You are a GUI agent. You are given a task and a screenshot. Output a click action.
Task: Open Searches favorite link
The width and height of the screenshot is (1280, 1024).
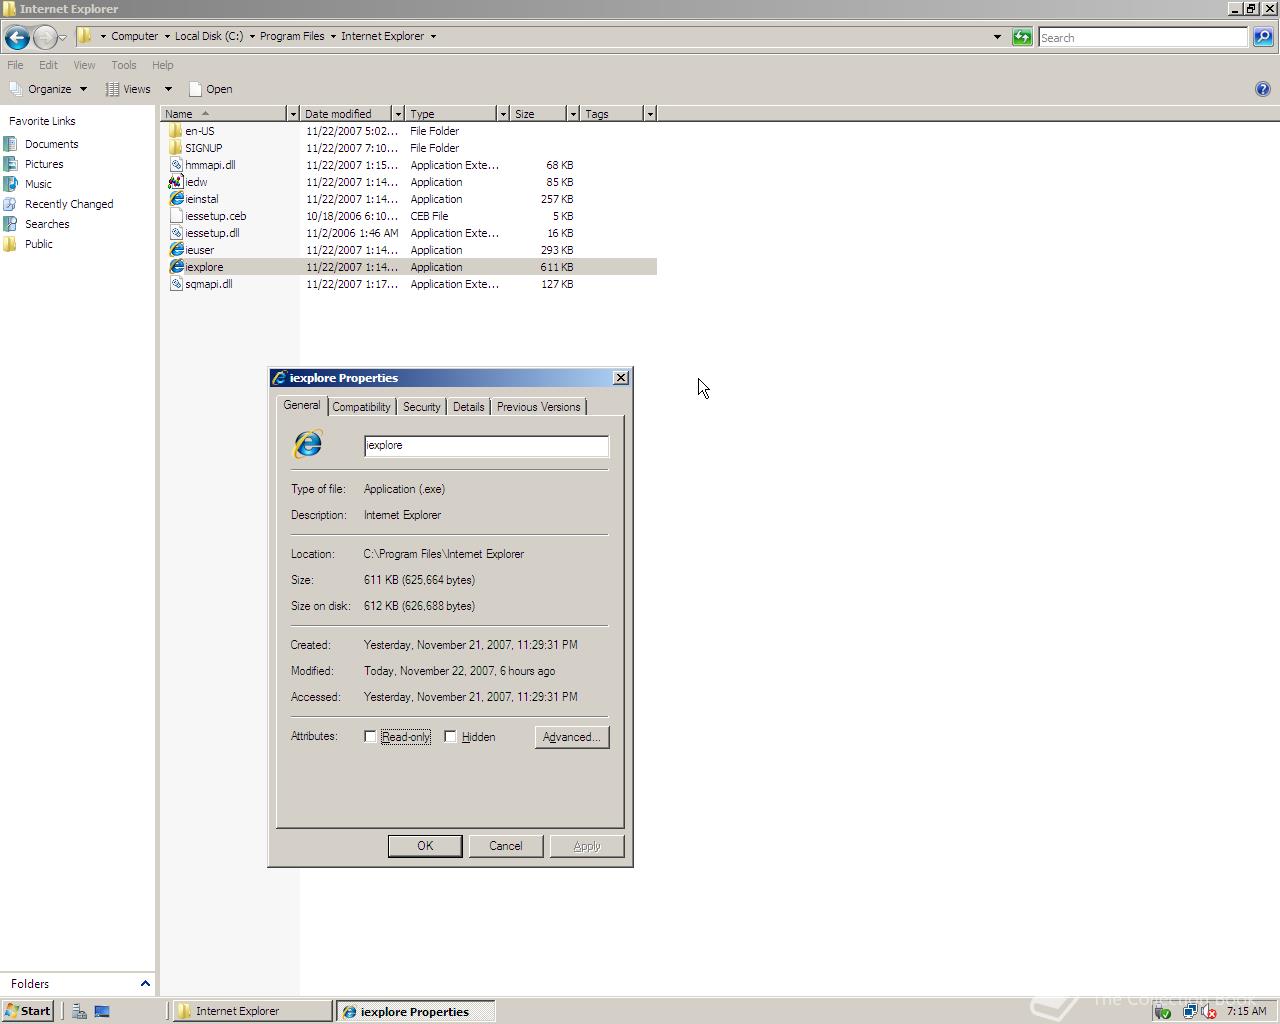pyautogui.click(x=47, y=224)
